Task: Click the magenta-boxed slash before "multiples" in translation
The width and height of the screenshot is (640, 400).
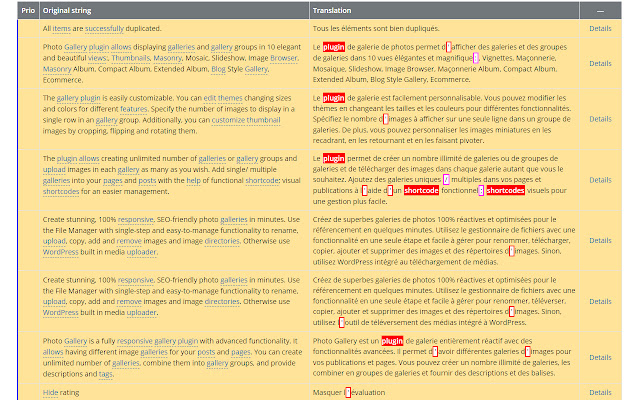Action: [446, 180]
